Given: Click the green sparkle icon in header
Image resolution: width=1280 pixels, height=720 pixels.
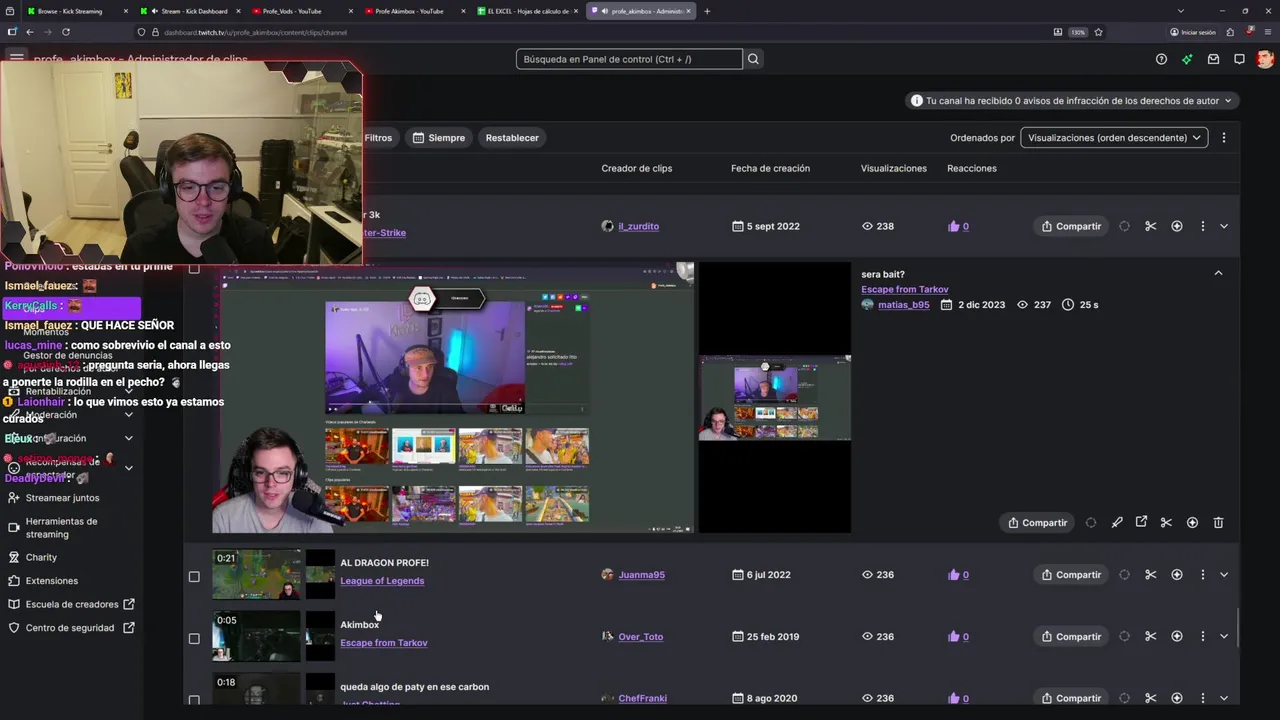Looking at the screenshot, I should point(1187,59).
